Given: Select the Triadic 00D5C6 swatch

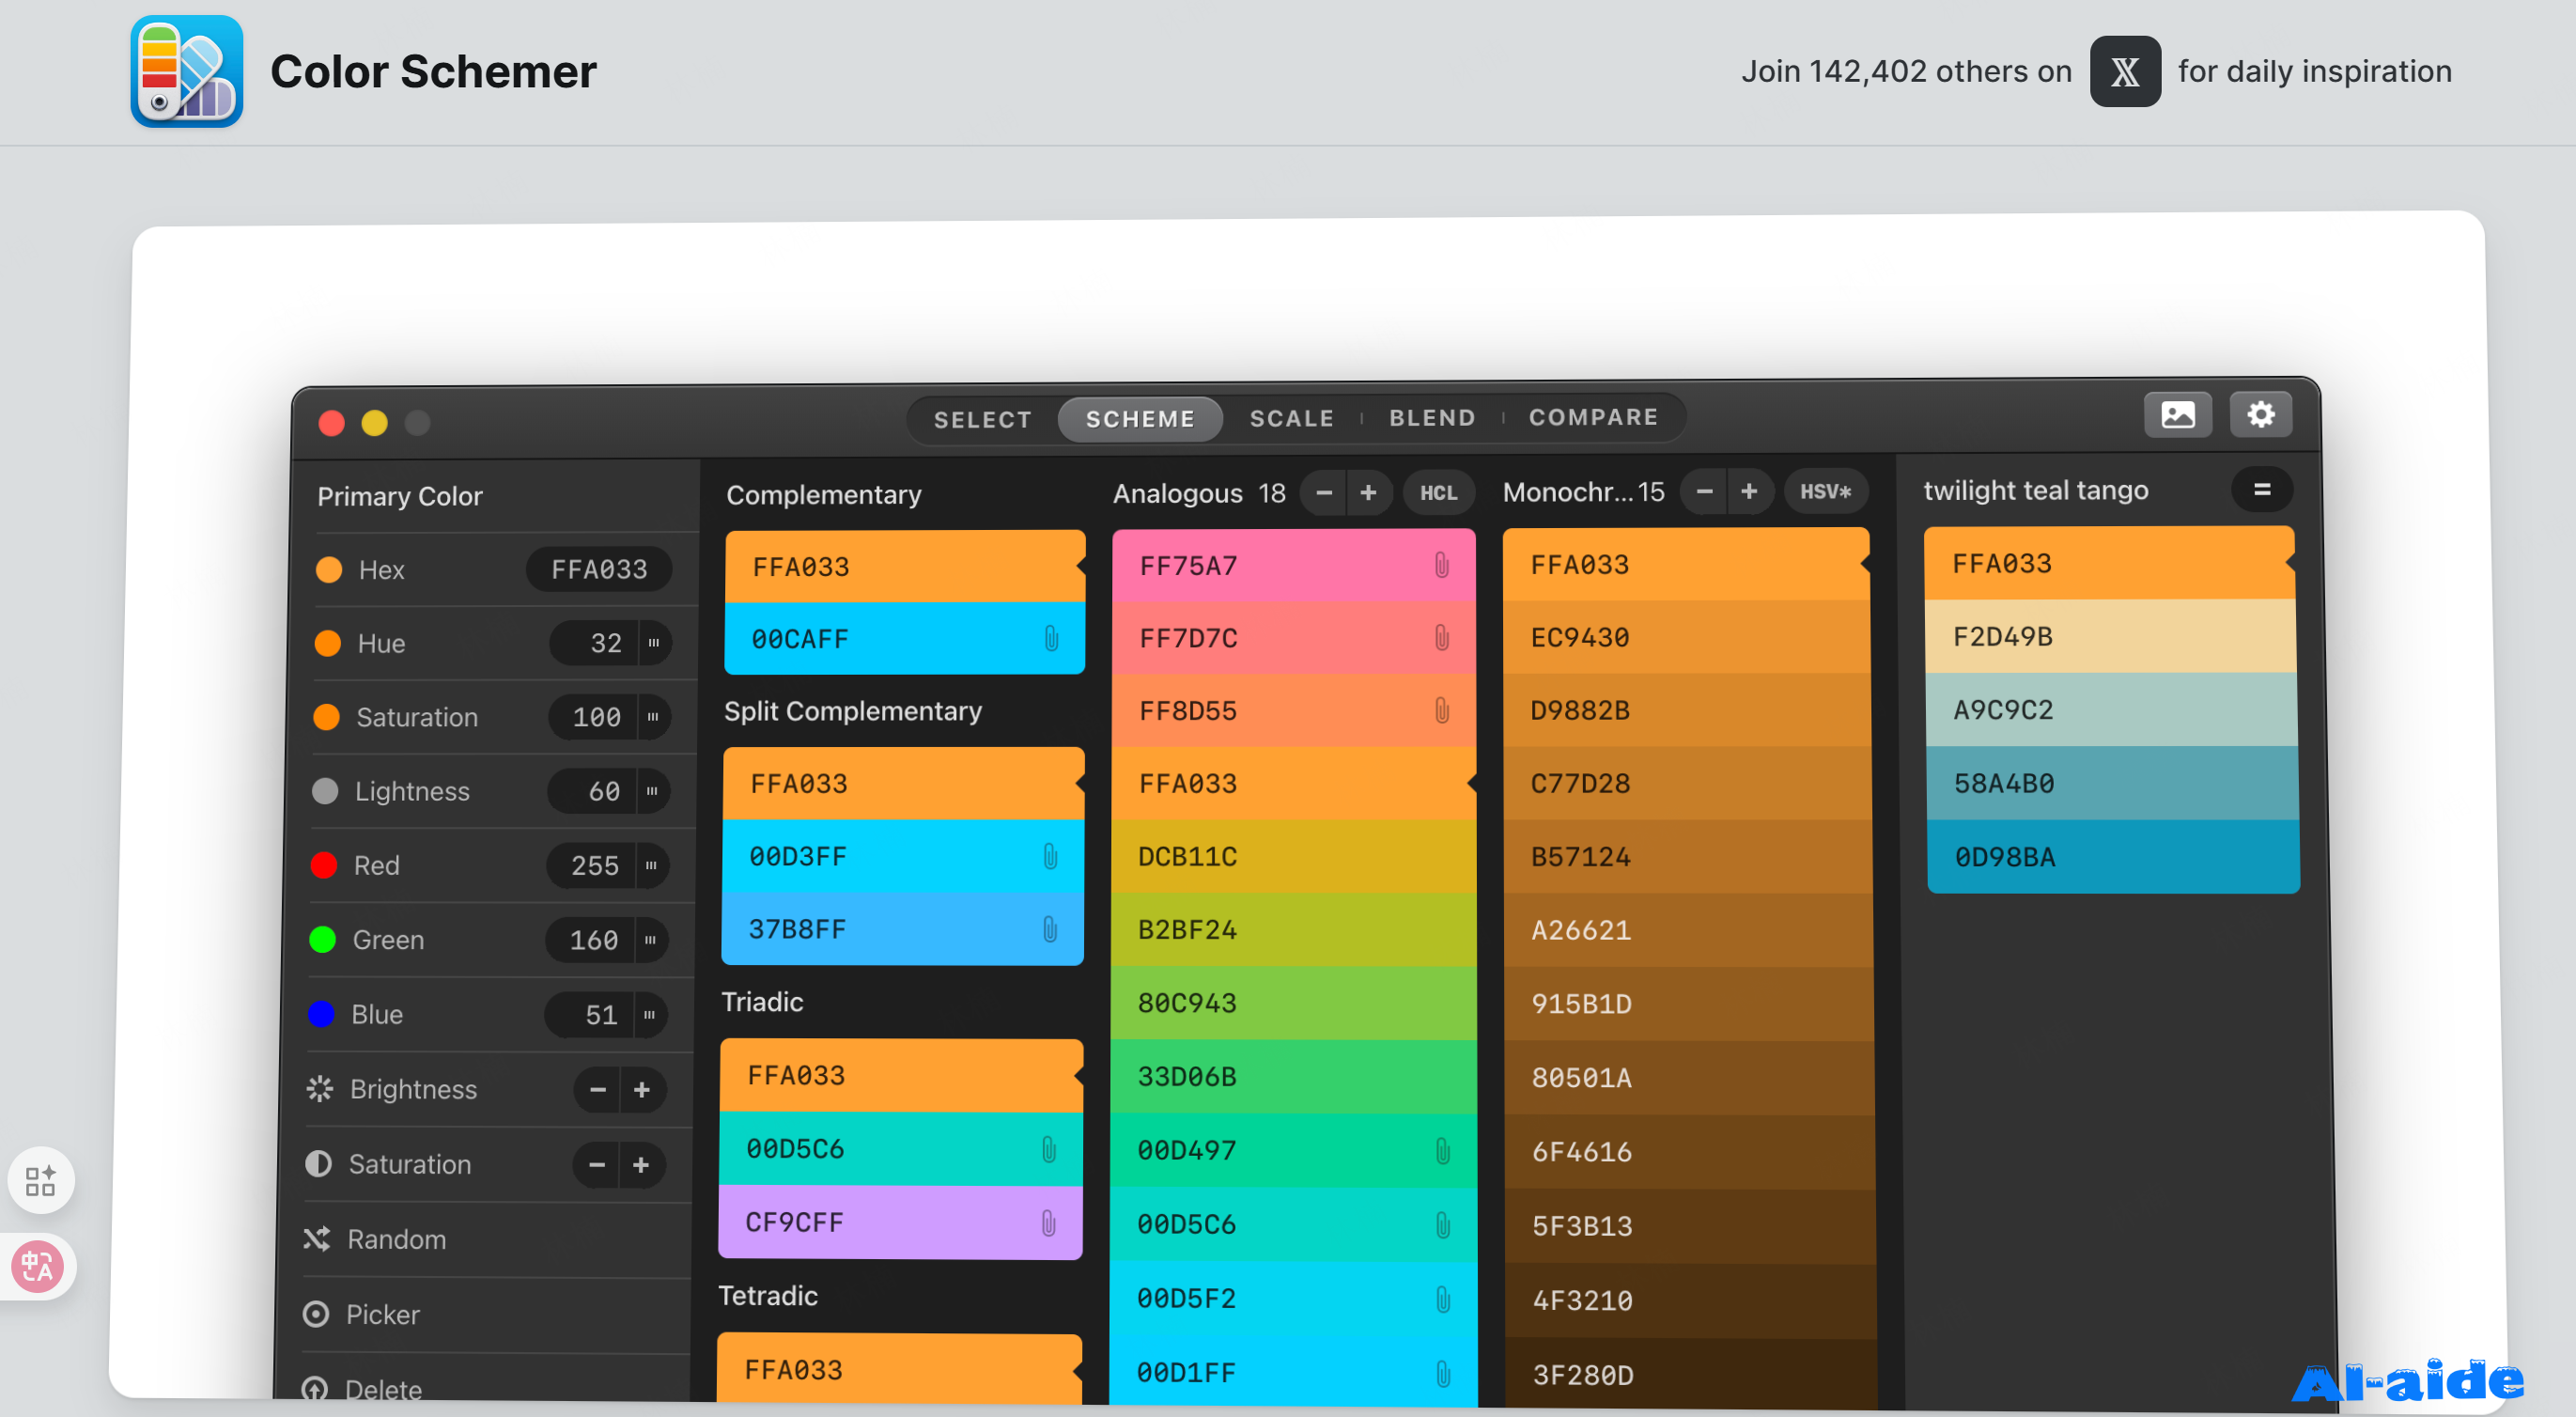Looking at the screenshot, I should (900, 1149).
